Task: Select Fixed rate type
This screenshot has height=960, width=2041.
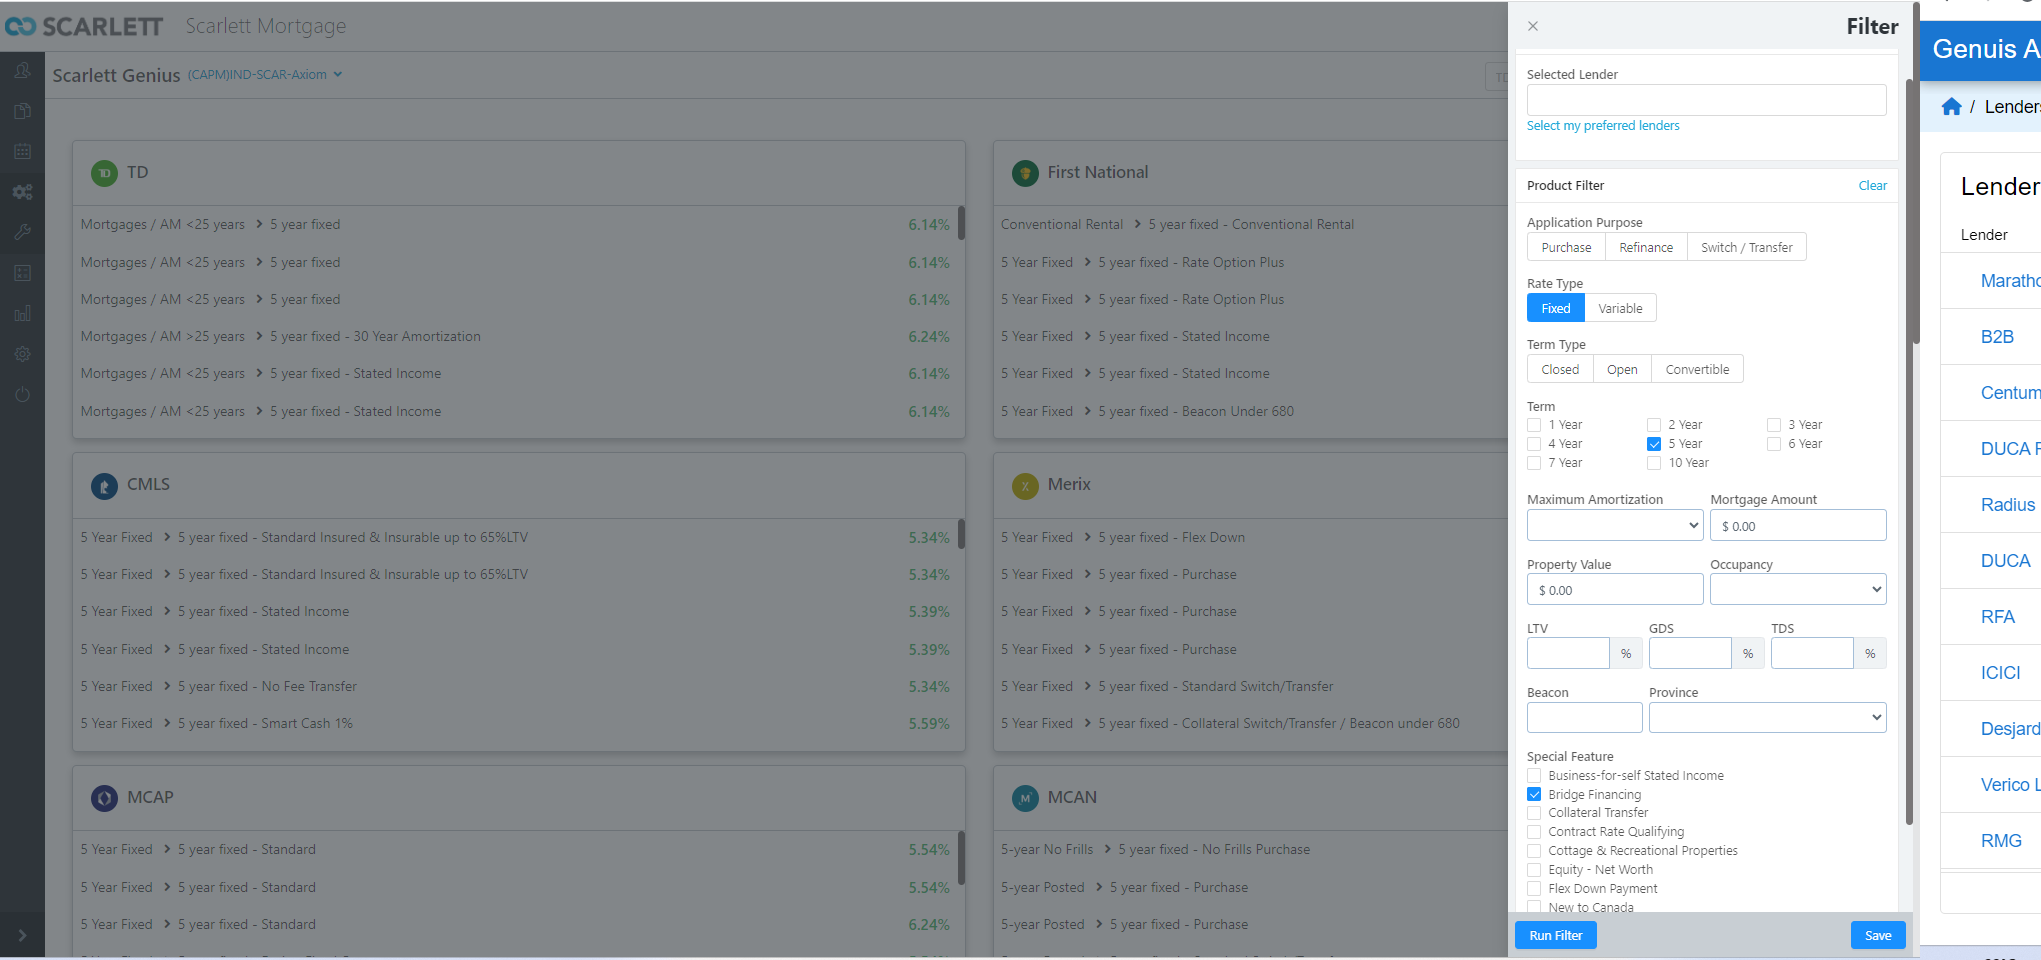Action: [x=1556, y=308]
